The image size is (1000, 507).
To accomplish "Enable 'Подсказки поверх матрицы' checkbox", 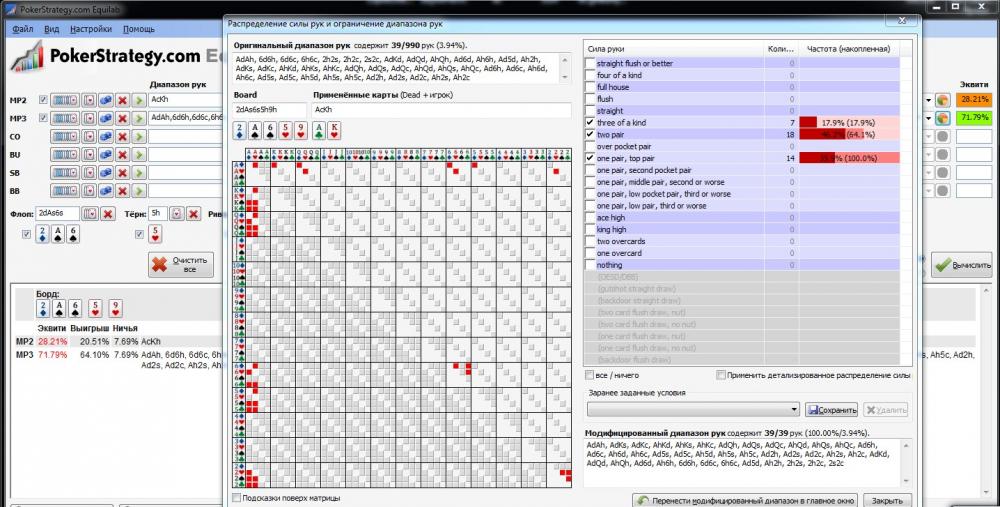I will 237,498.
